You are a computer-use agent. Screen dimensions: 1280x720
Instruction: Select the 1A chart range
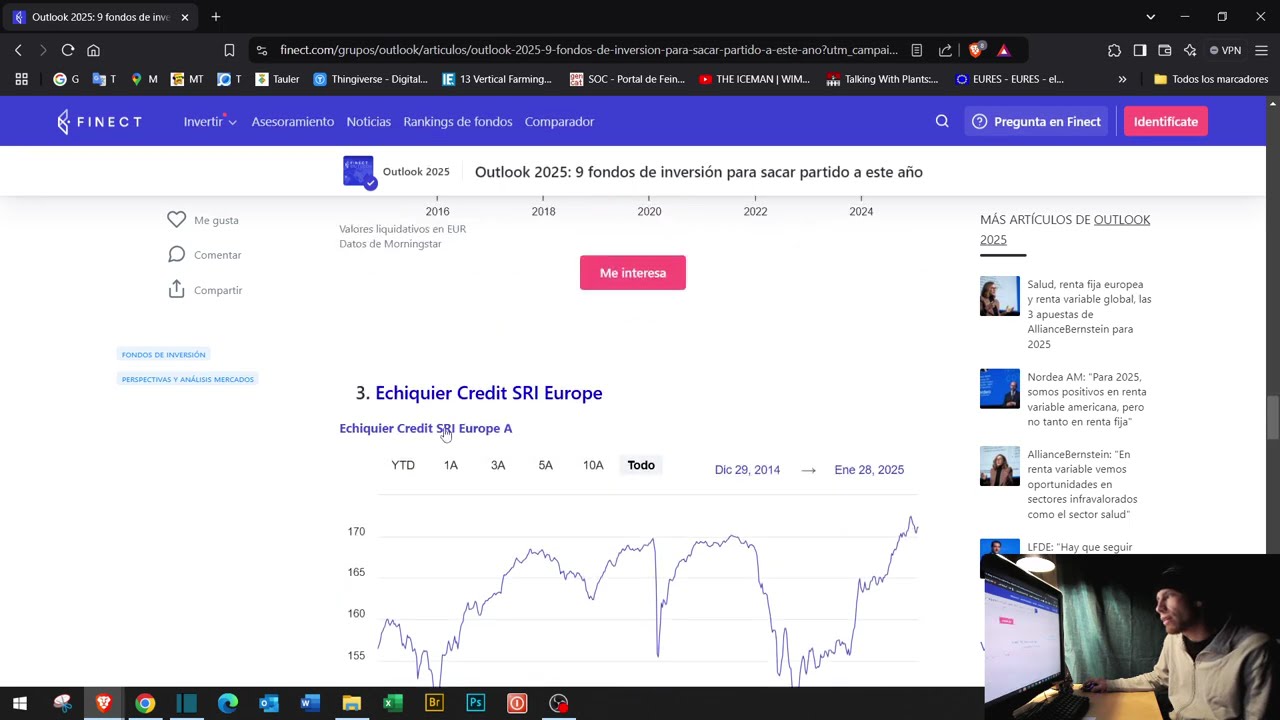point(451,465)
